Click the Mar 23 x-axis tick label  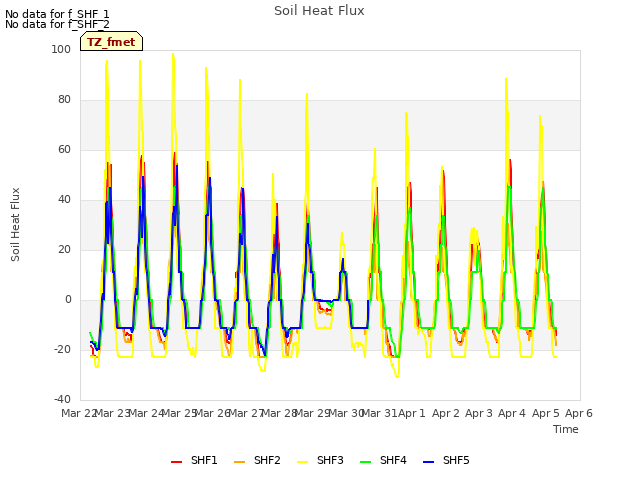[x=112, y=413]
